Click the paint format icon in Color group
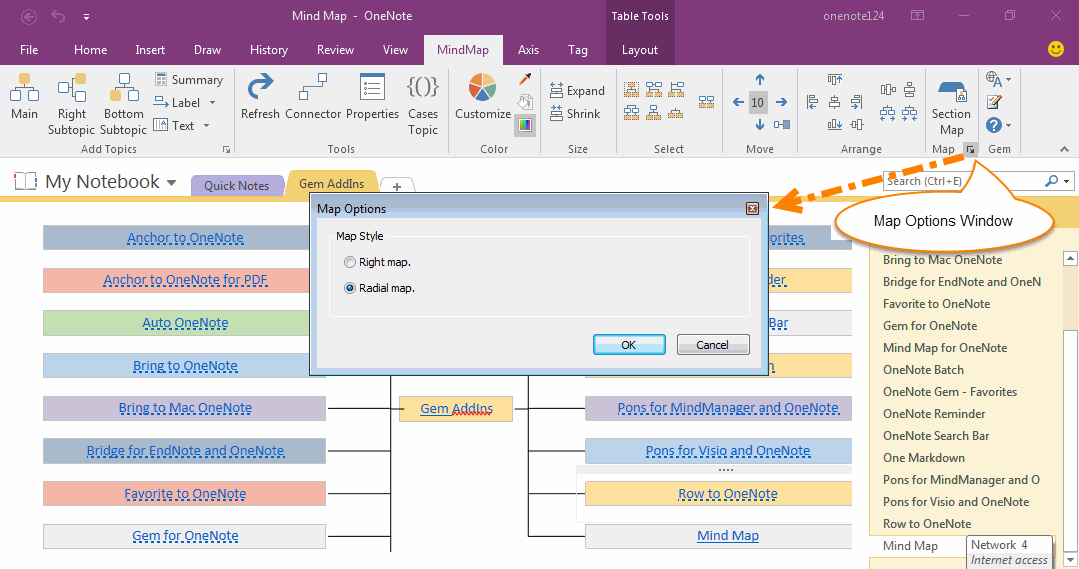The width and height of the screenshot is (1079, 569). click(x=525, y=103)
